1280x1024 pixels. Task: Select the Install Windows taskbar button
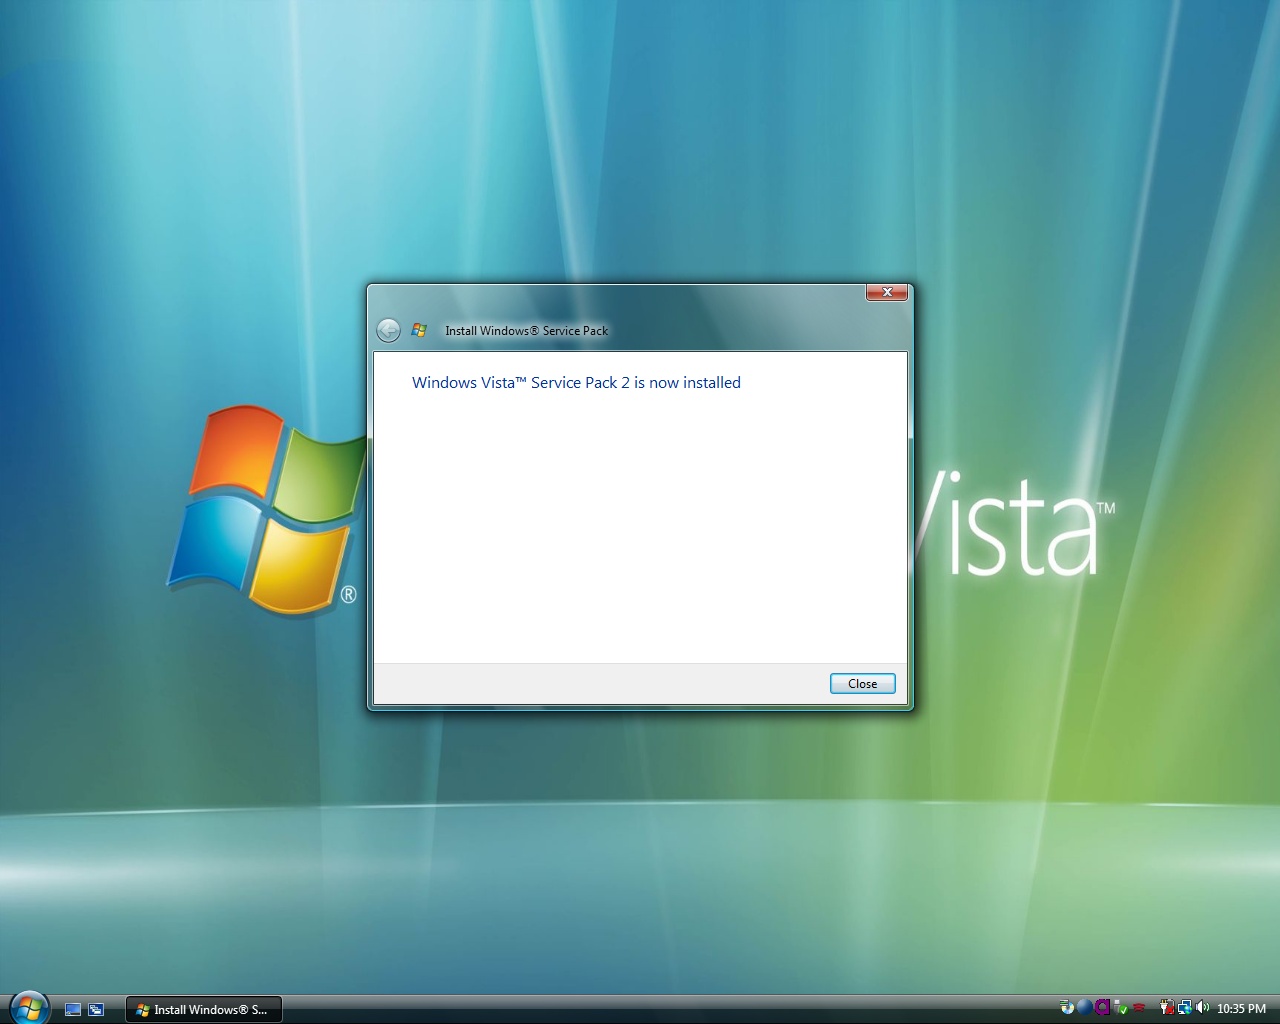[203, 1009]
